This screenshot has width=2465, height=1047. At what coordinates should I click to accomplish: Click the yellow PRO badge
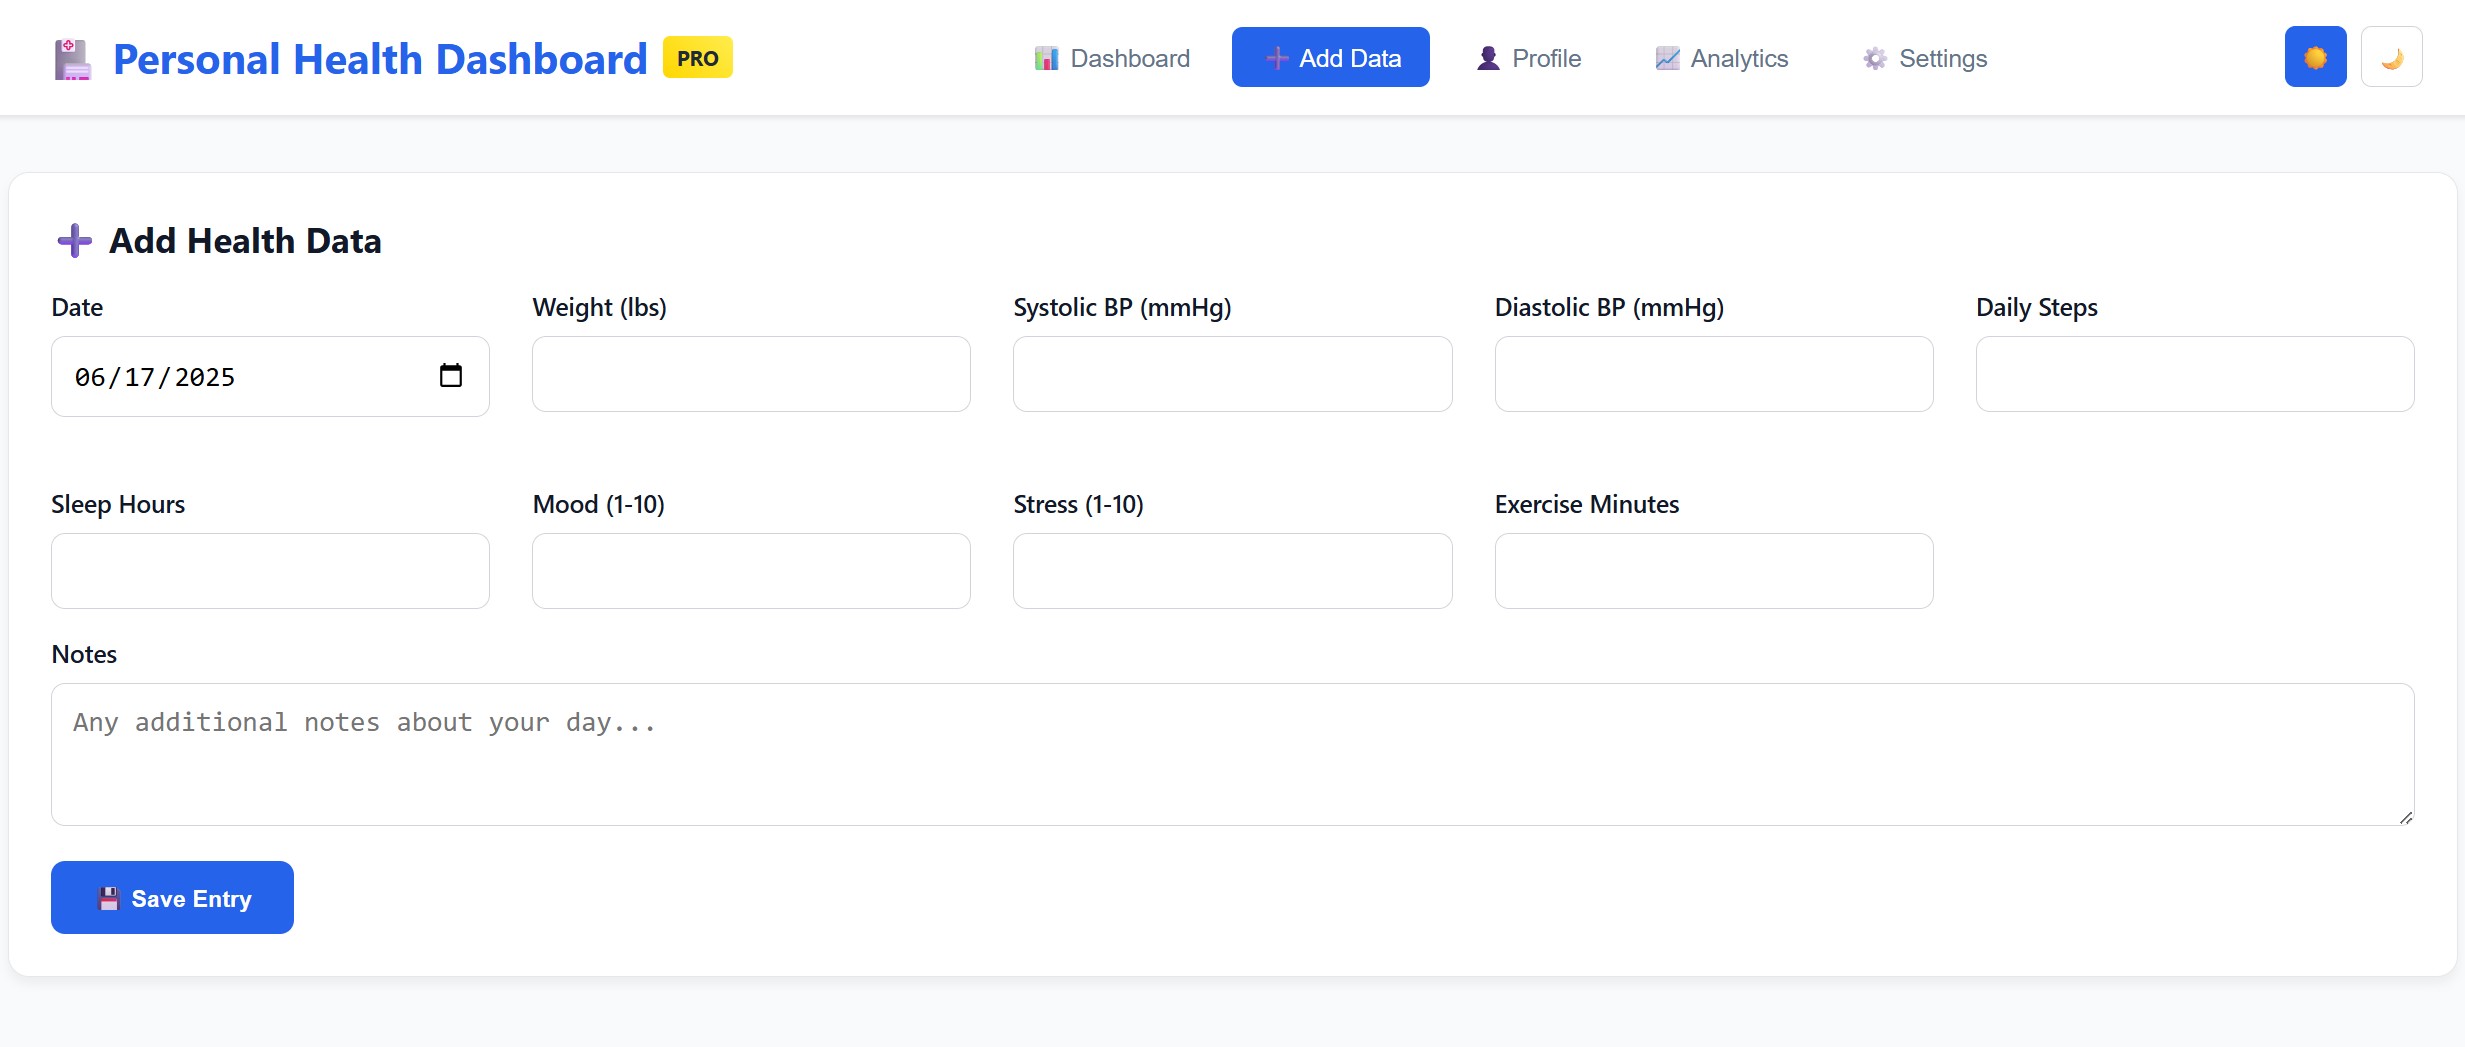click(697, 57)
